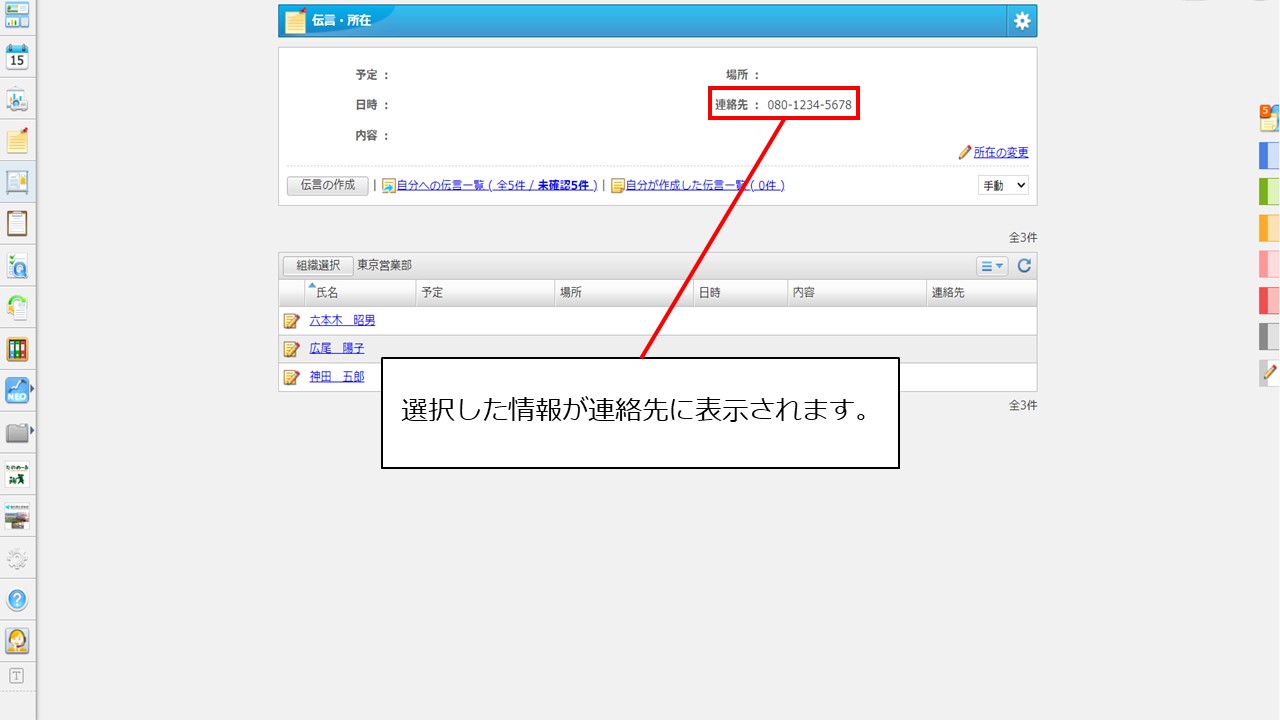Image resolution: width=1280 pixels, height=720 pixels.
Task: Open the calendar app from the left sidebar
Action: pyautogui.click(x=17, y=57)
